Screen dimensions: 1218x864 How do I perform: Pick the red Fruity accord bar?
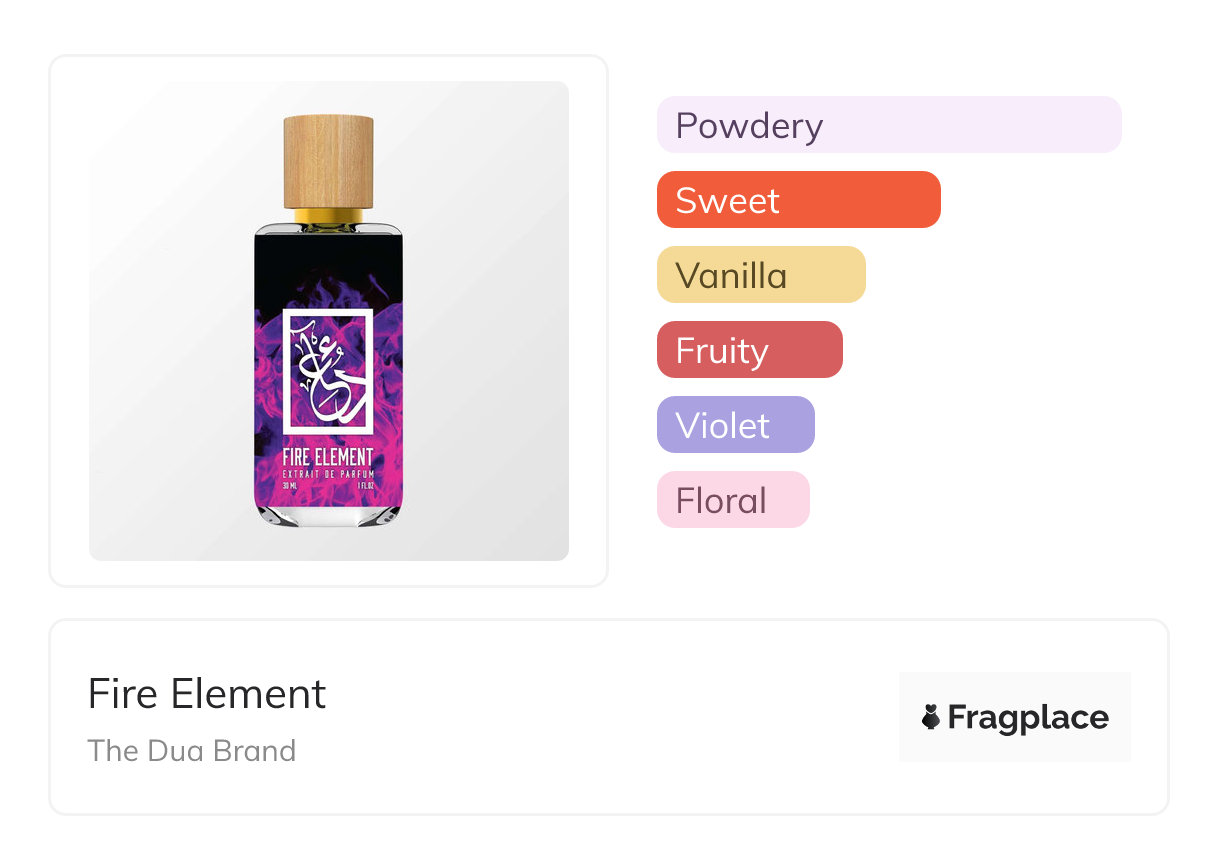coord(749,350)
